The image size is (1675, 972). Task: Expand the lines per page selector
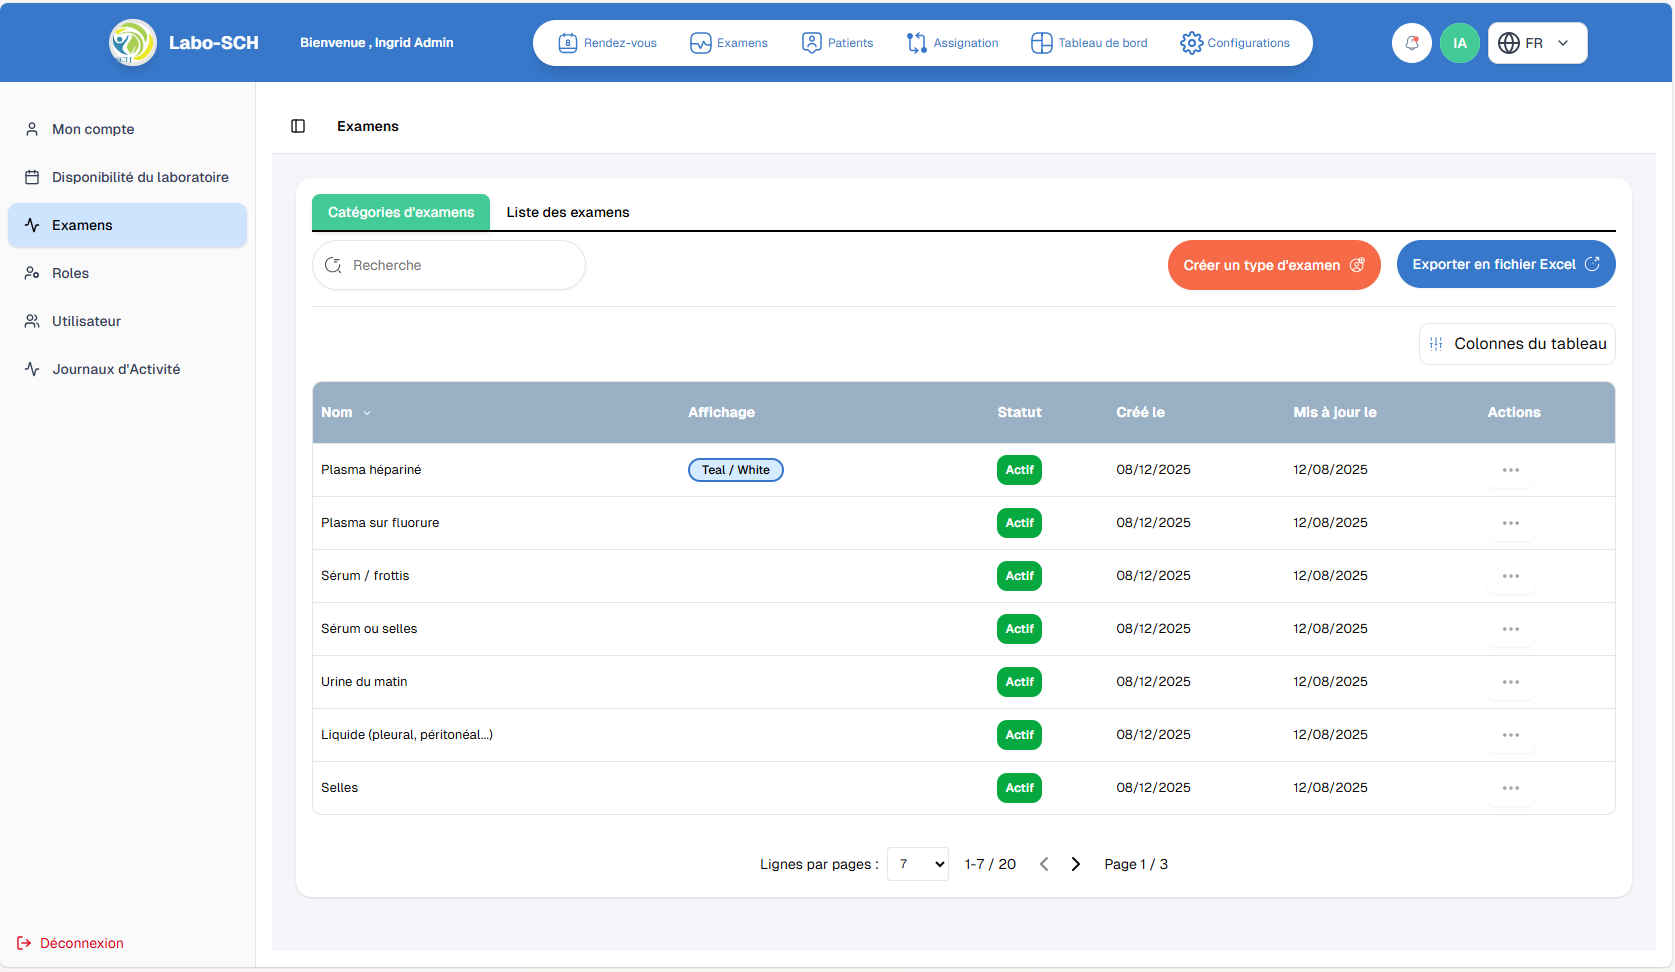918,864
